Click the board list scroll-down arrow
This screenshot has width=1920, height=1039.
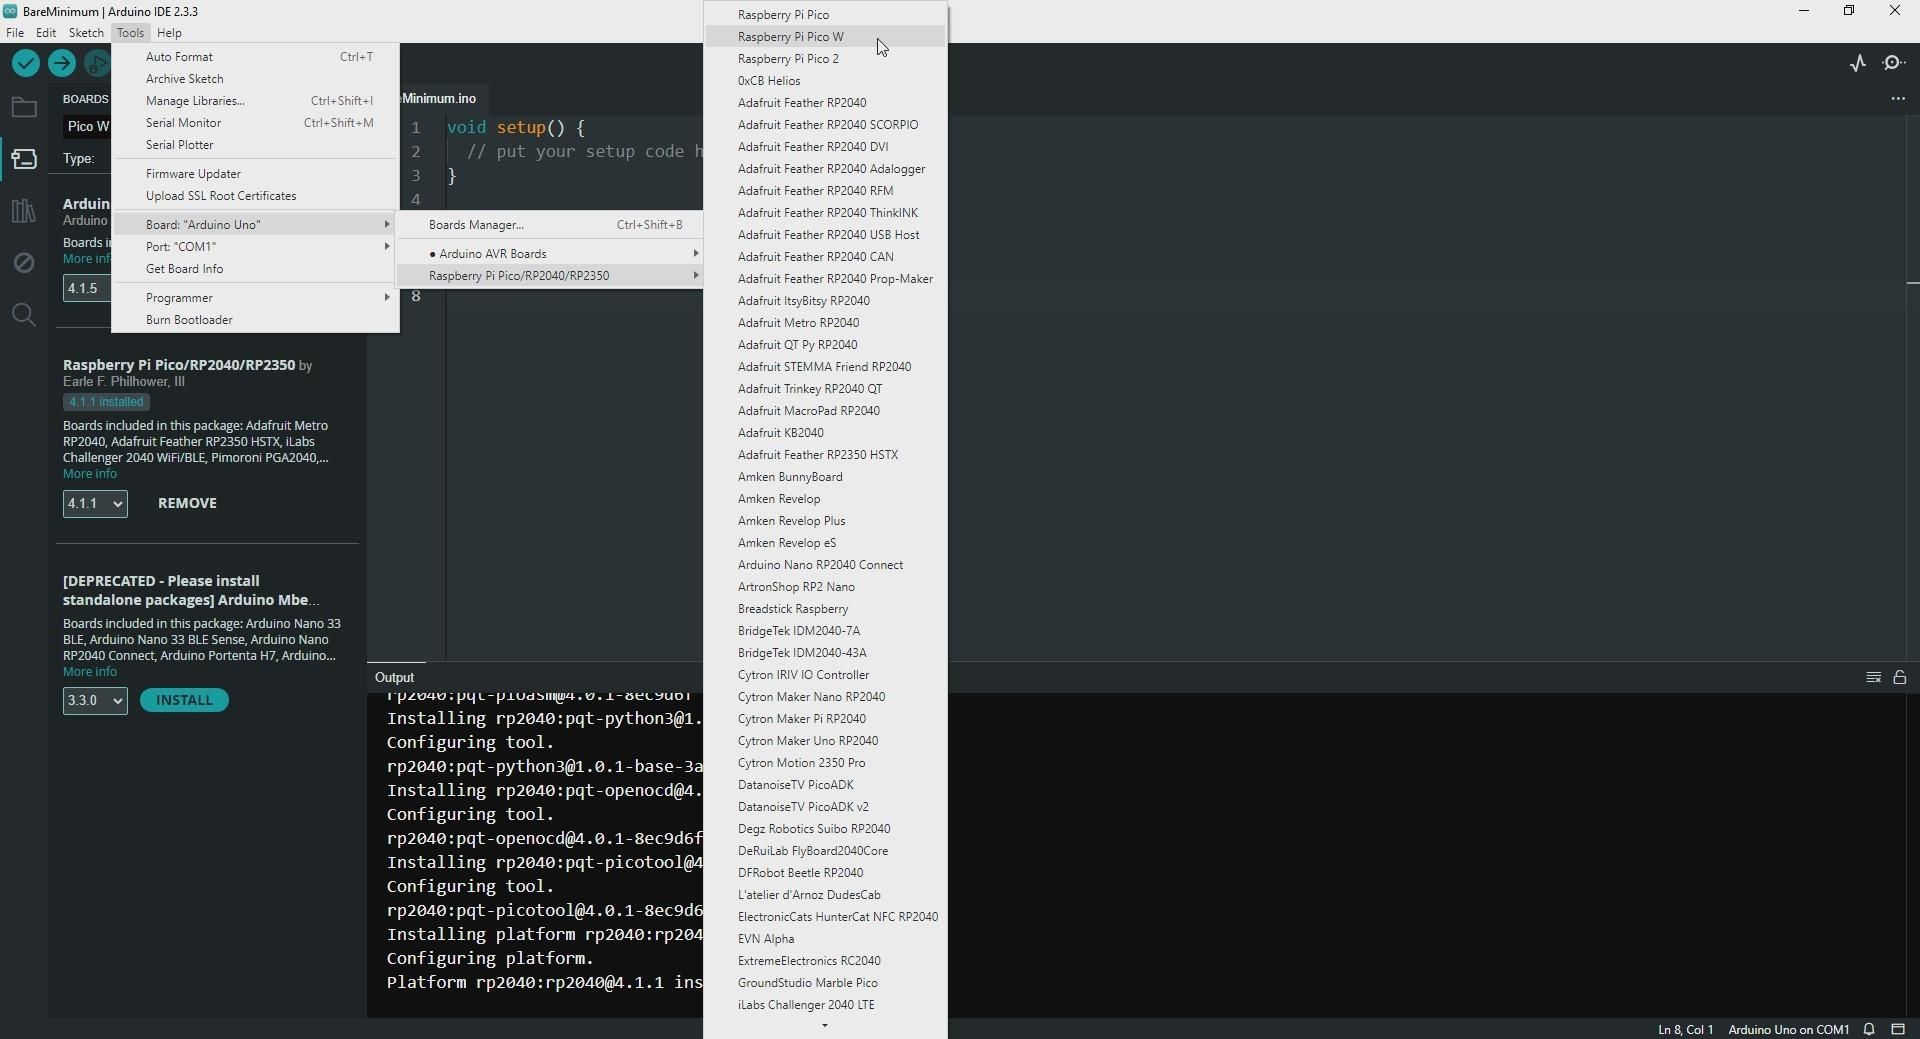825,1026
